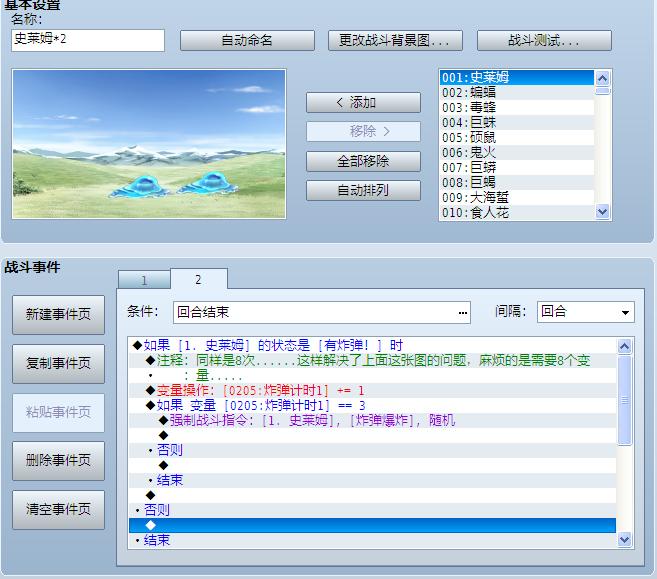The height and width of the screenshot is (579, 657).
Task: Select the right slime in battle preview
Action: (208, 183)
